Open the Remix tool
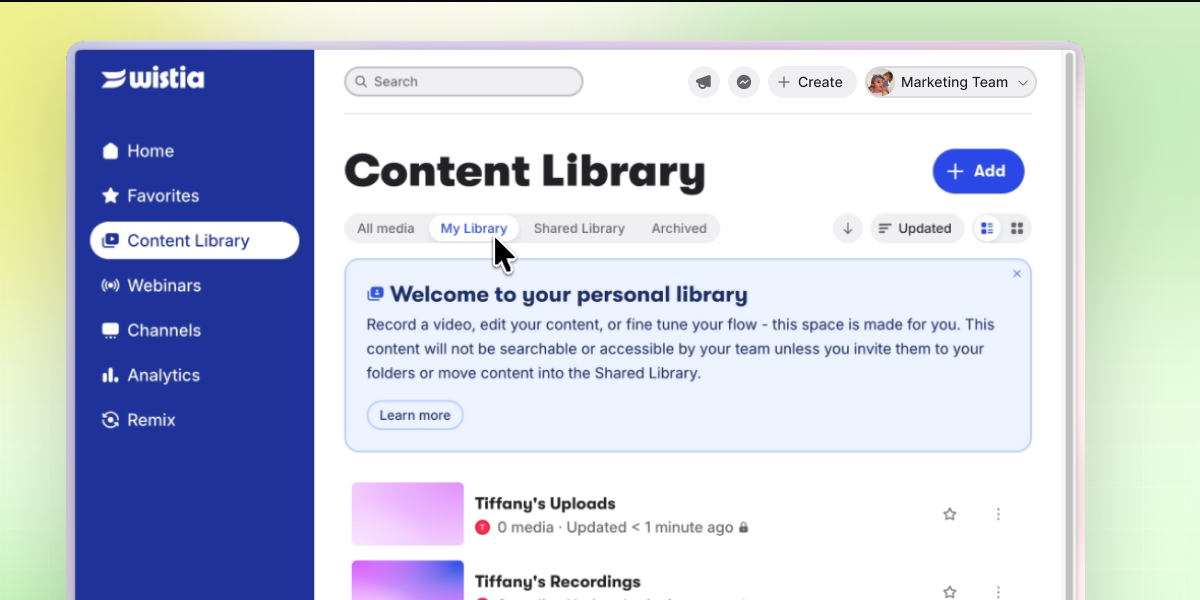1200x600 pixels. pyautogui.click(x=150, y=420)
